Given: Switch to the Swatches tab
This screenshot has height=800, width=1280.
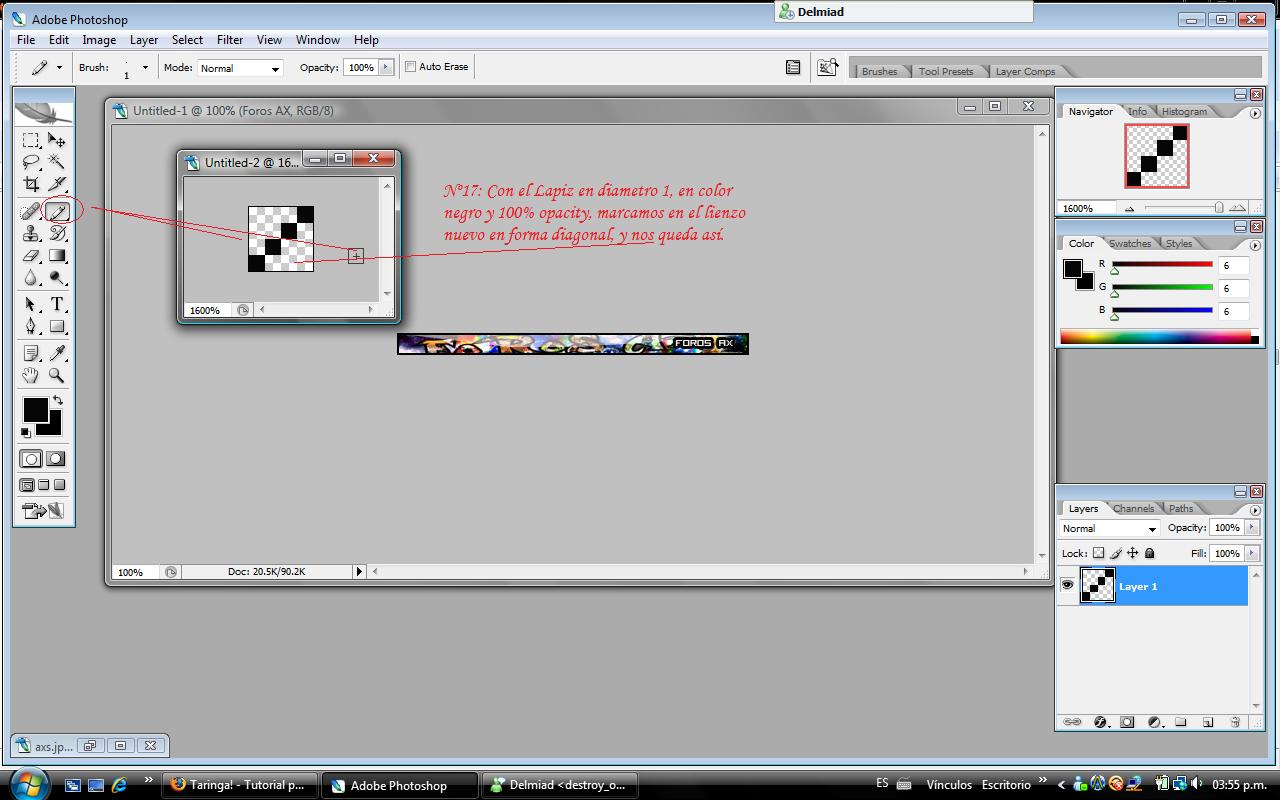Looking at the screenshot, I should tap(1130, 243).
